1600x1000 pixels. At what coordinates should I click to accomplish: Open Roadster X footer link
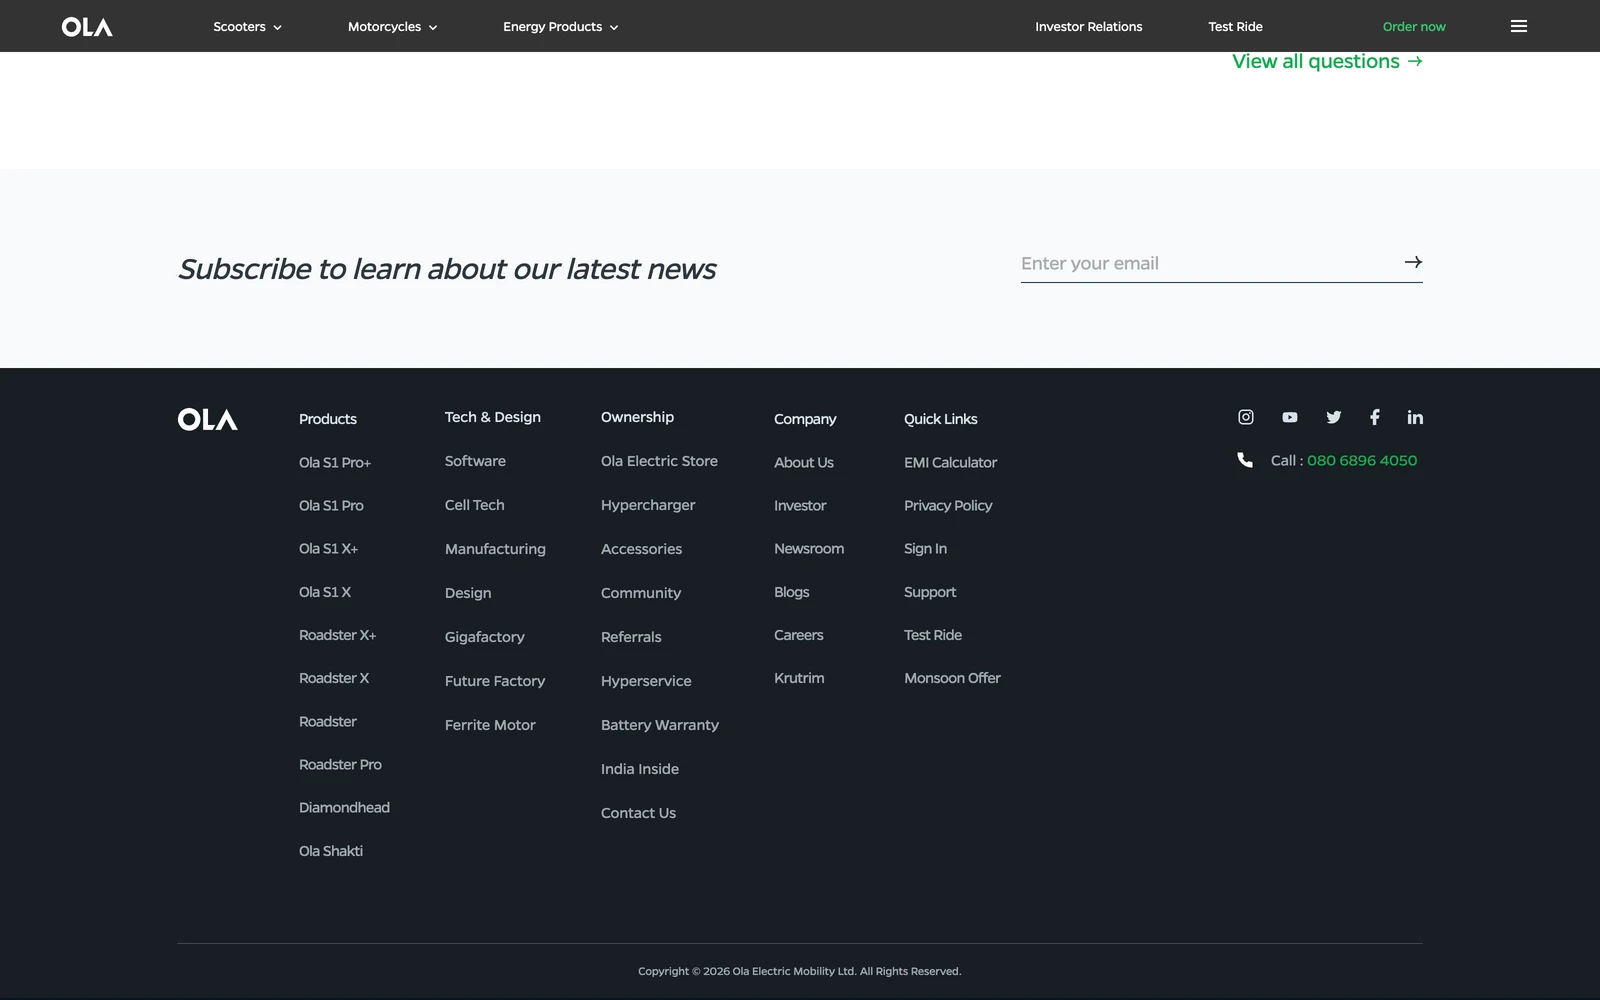(334, 678)
